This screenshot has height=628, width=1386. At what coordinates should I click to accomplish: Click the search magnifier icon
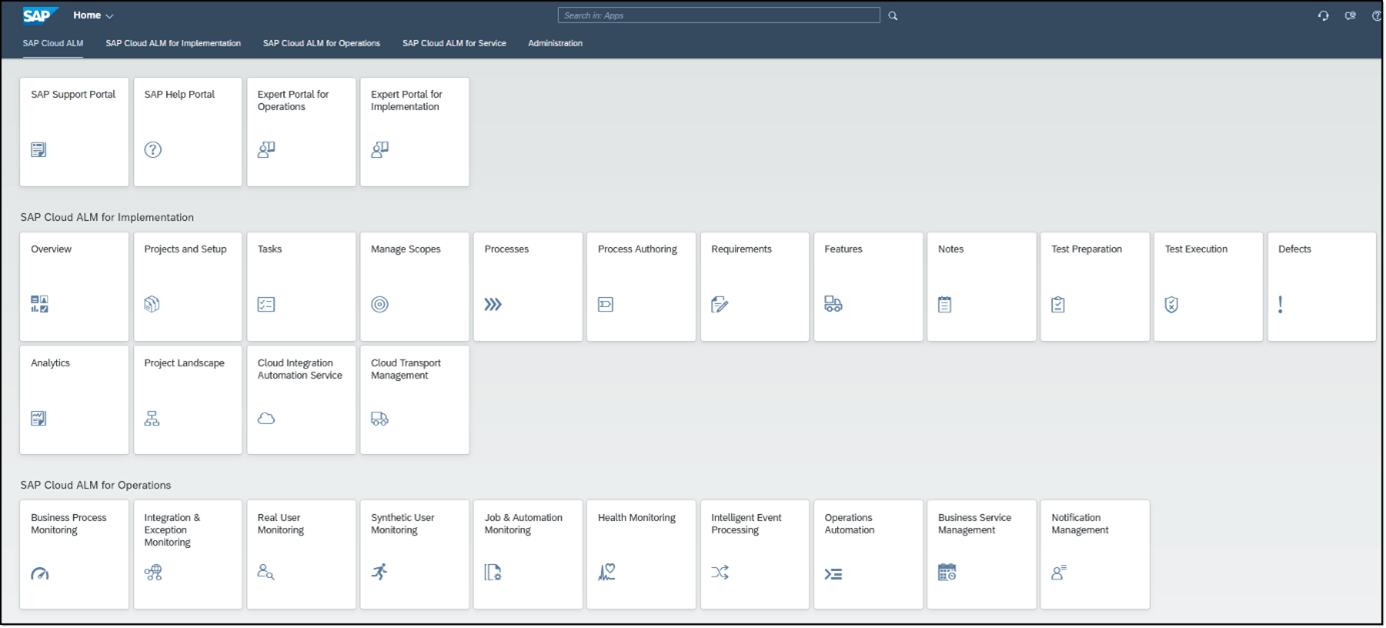893,16
